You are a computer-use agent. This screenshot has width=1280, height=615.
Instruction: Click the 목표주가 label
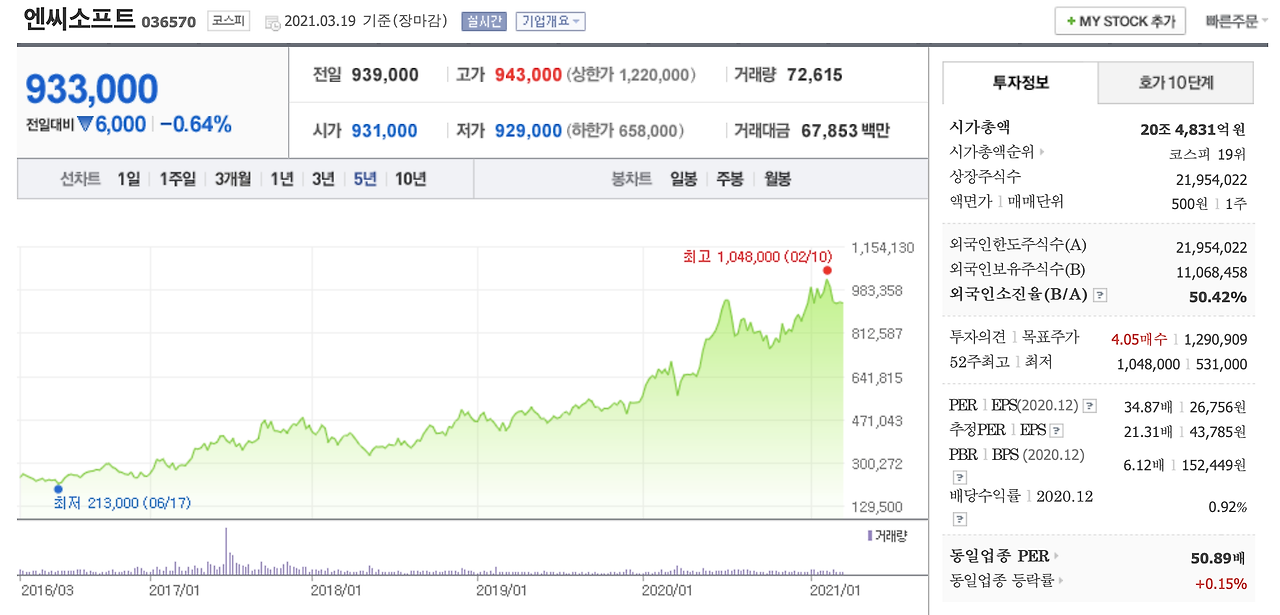1049,338
